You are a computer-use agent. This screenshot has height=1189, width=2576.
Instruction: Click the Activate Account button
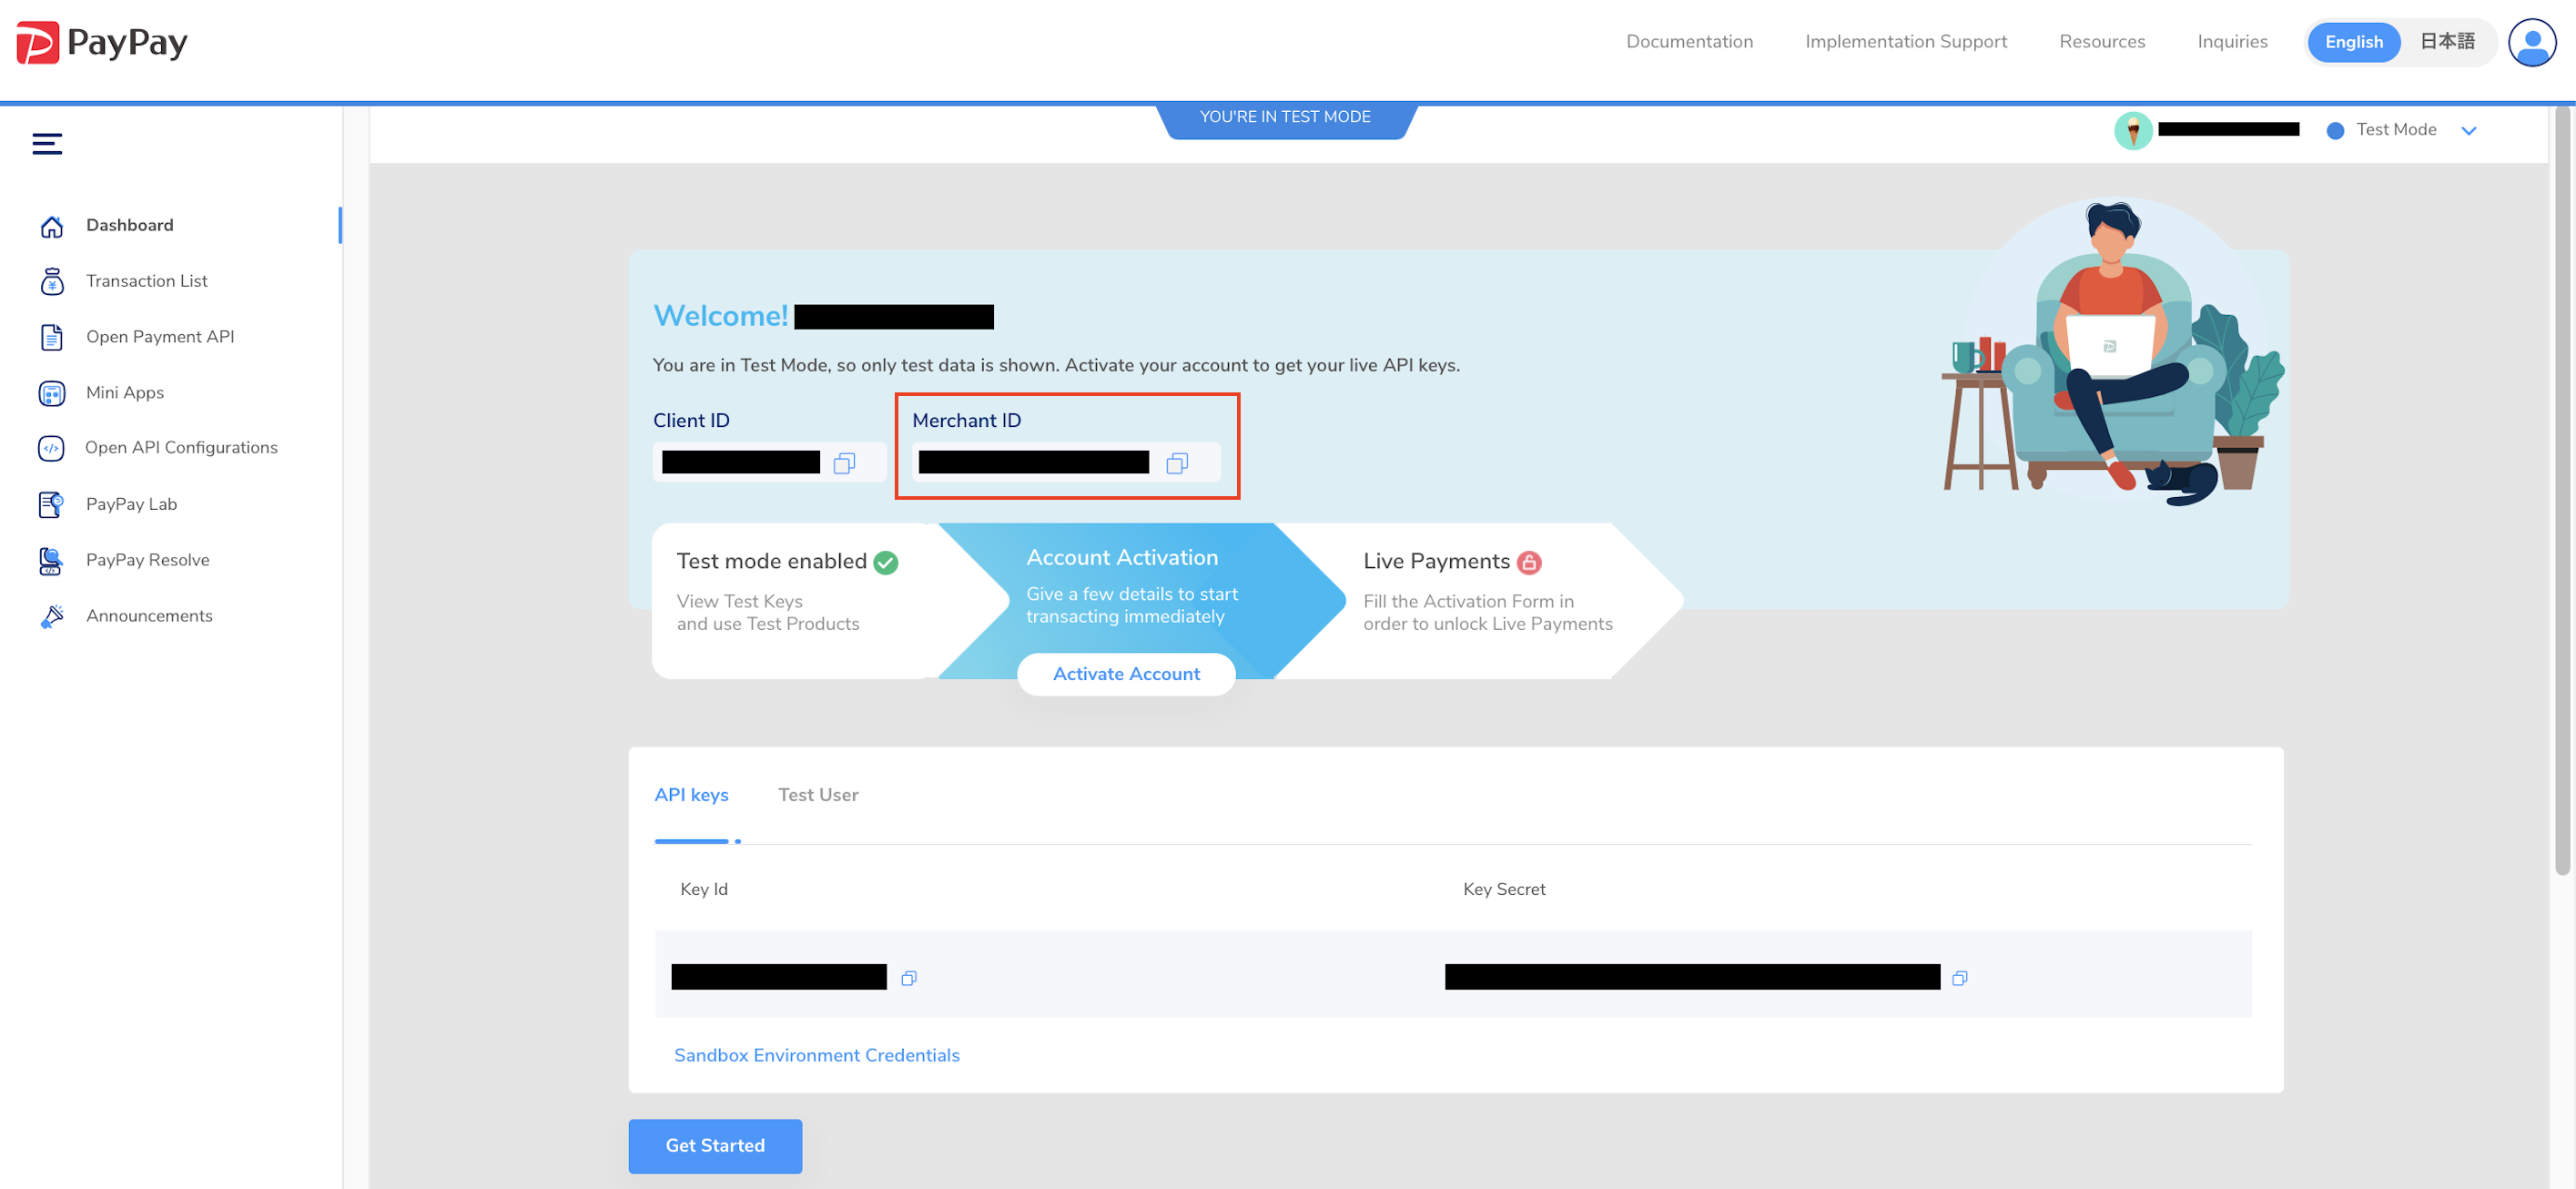tap(1125, 673)
